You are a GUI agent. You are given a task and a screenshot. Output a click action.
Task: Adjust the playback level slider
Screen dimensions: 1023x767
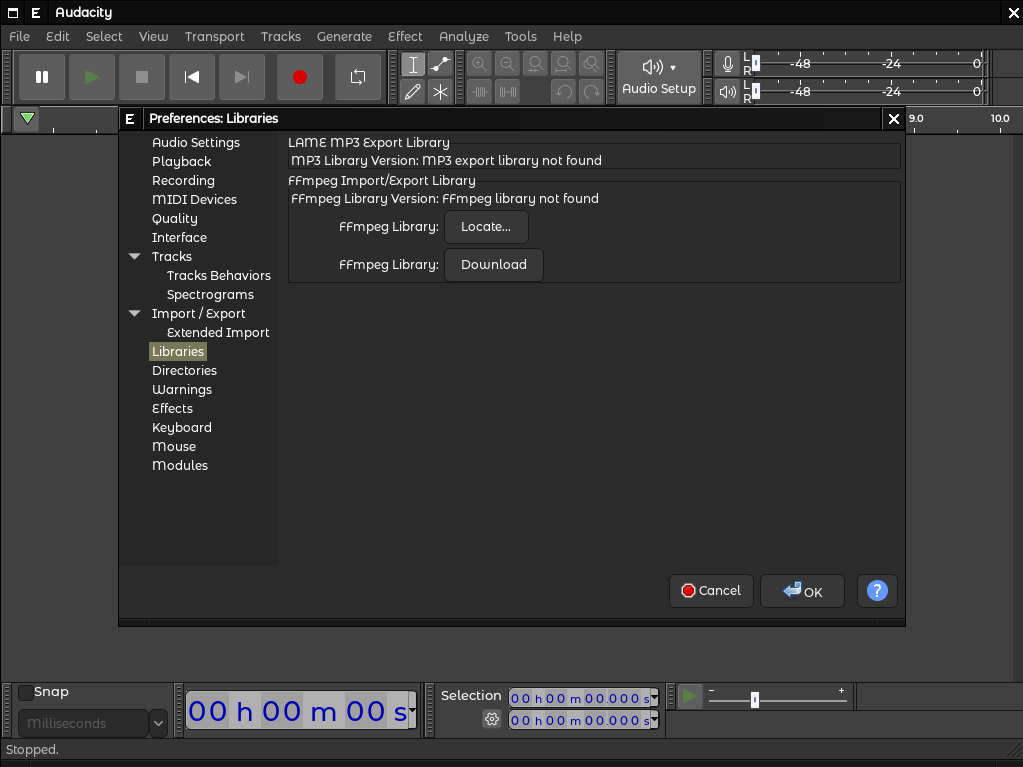756,91
